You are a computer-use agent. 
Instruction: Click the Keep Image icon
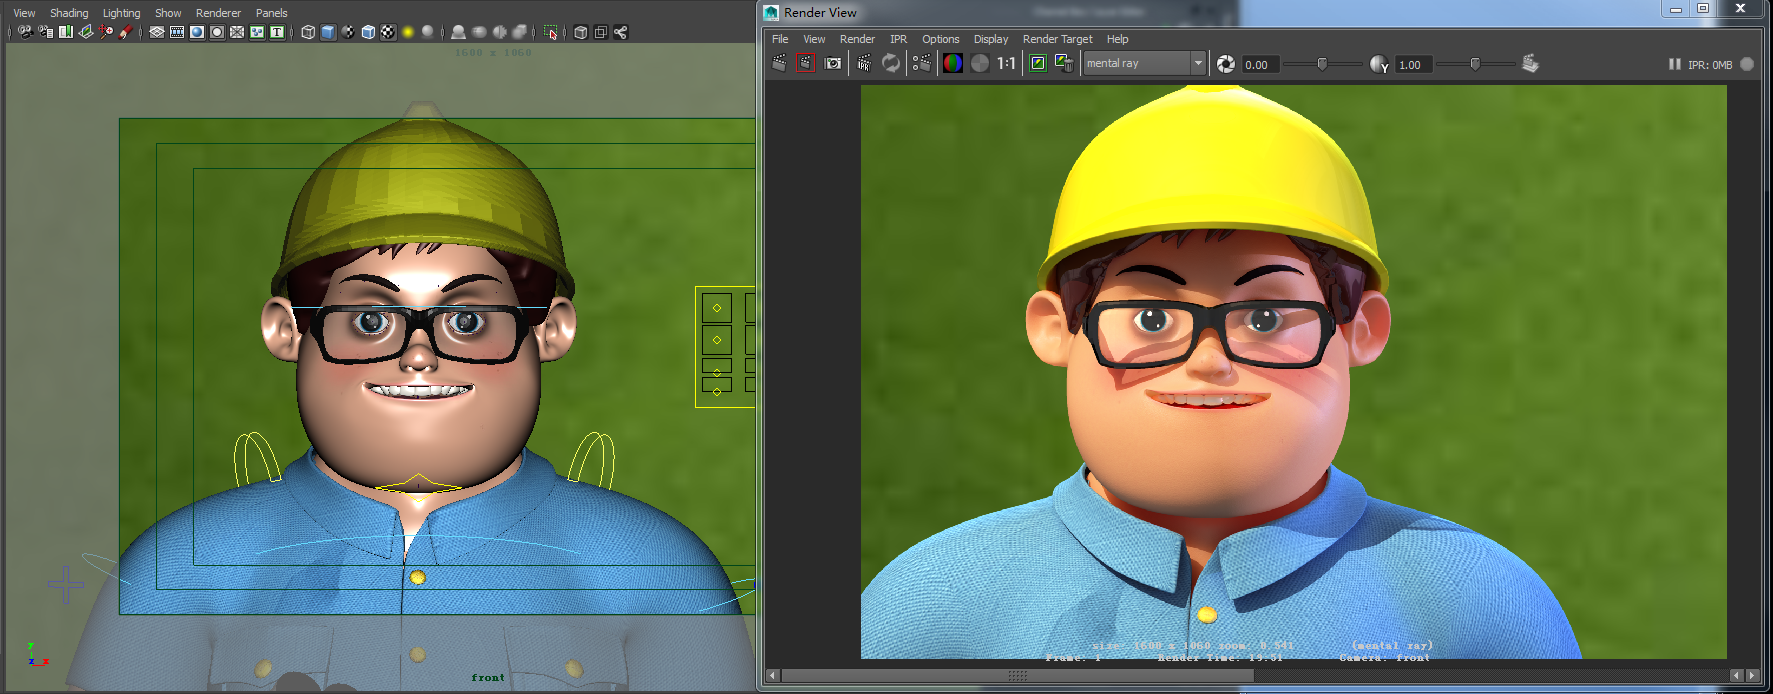tap(1038, 63)
